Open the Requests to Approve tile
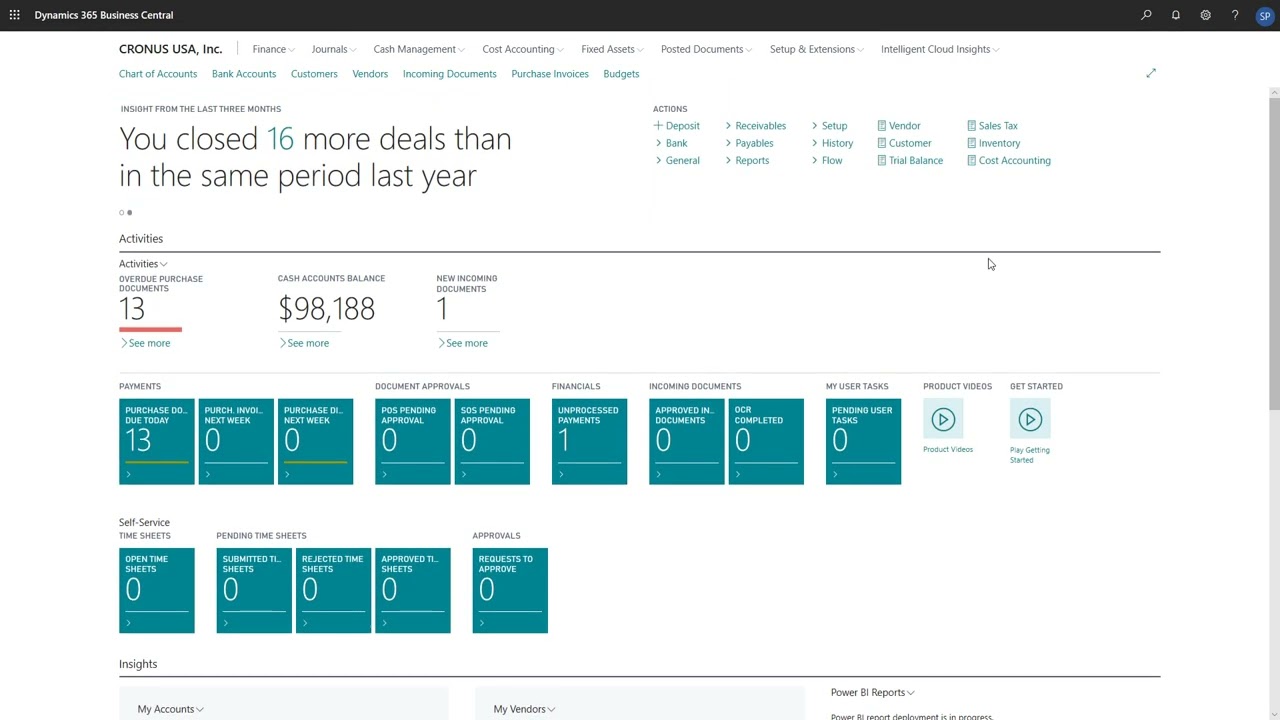The width and height of the screenshot is (1280, 720). 510,590
